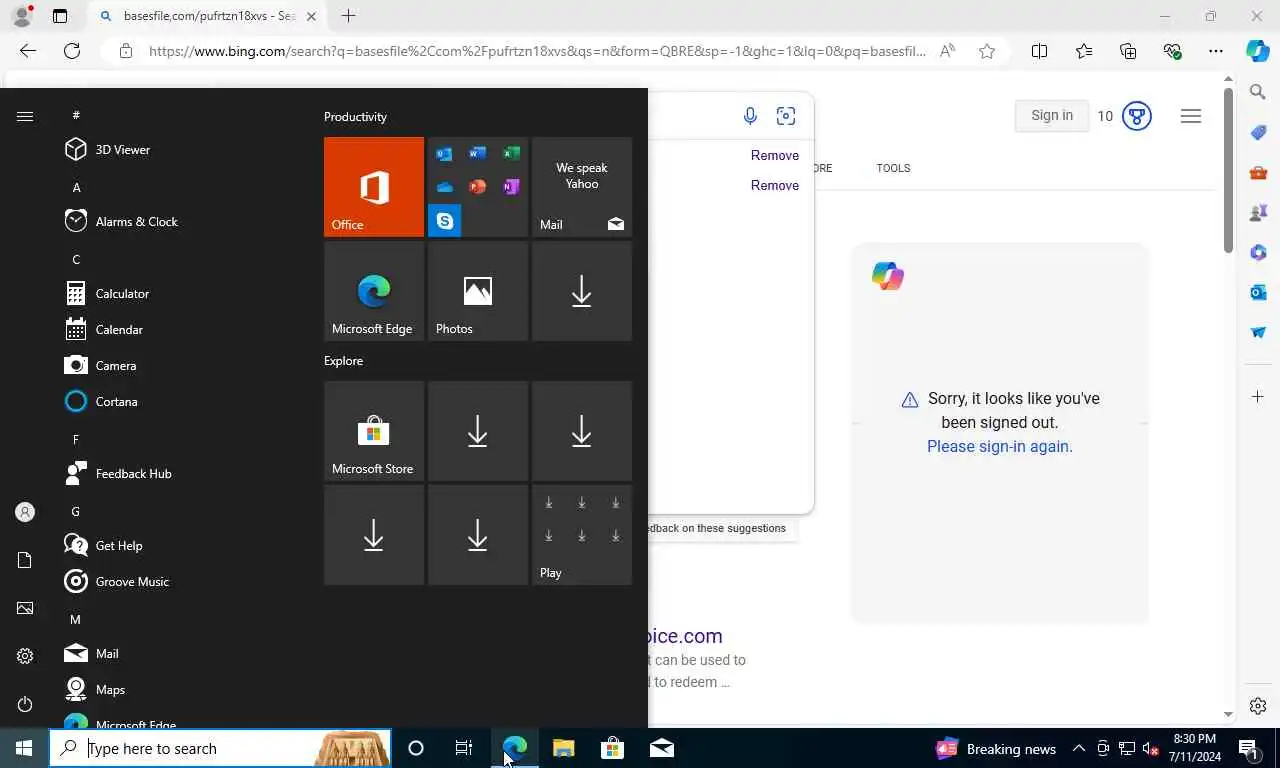
Task: Open Copilot in Edge toolbar
Action: click(x=1258, y=51)
